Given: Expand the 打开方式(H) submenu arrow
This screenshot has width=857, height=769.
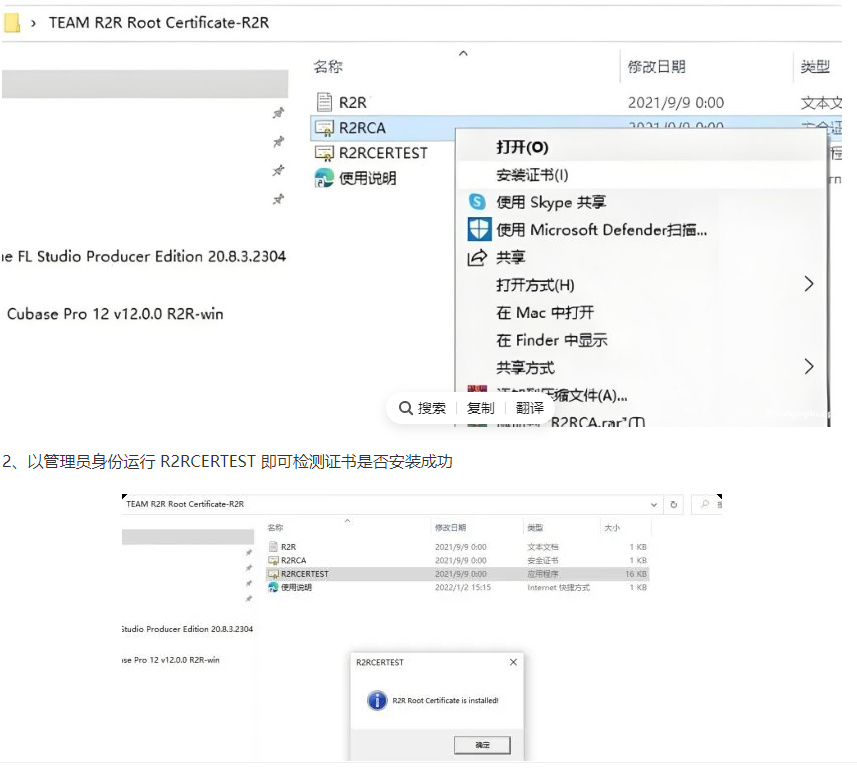Looking at the screenshot, I should click(809, 284).
